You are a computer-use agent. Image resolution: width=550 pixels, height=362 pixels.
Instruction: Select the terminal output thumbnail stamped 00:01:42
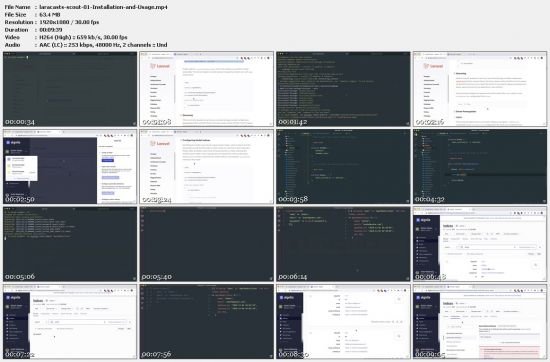click(x=343, y=89)
